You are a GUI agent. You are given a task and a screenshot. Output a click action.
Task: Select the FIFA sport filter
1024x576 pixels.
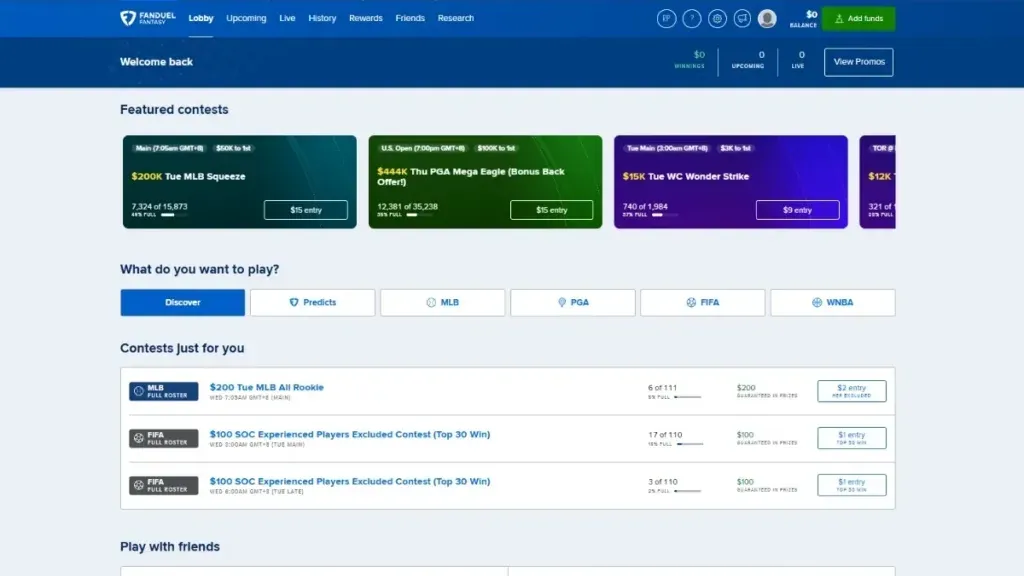703,303
